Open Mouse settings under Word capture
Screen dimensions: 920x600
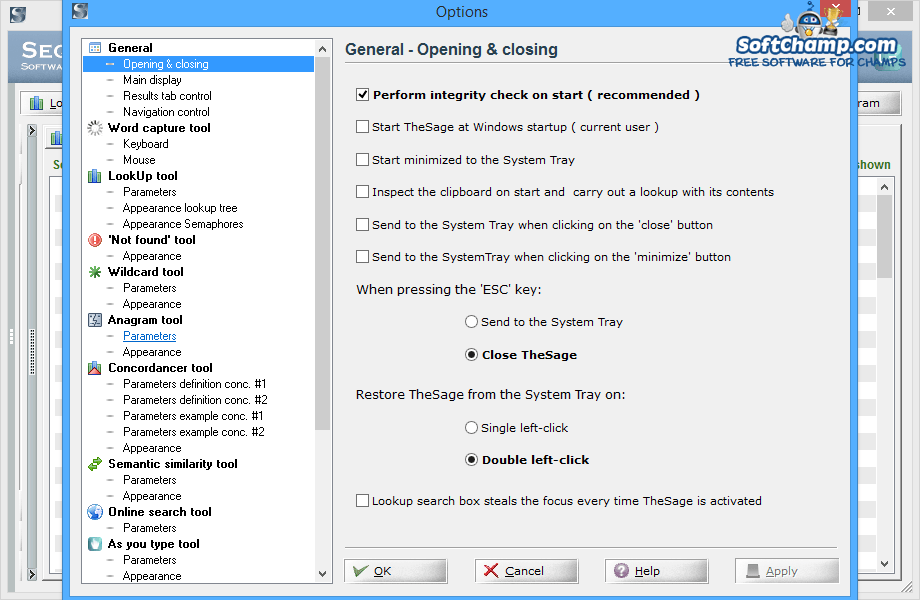139,160
